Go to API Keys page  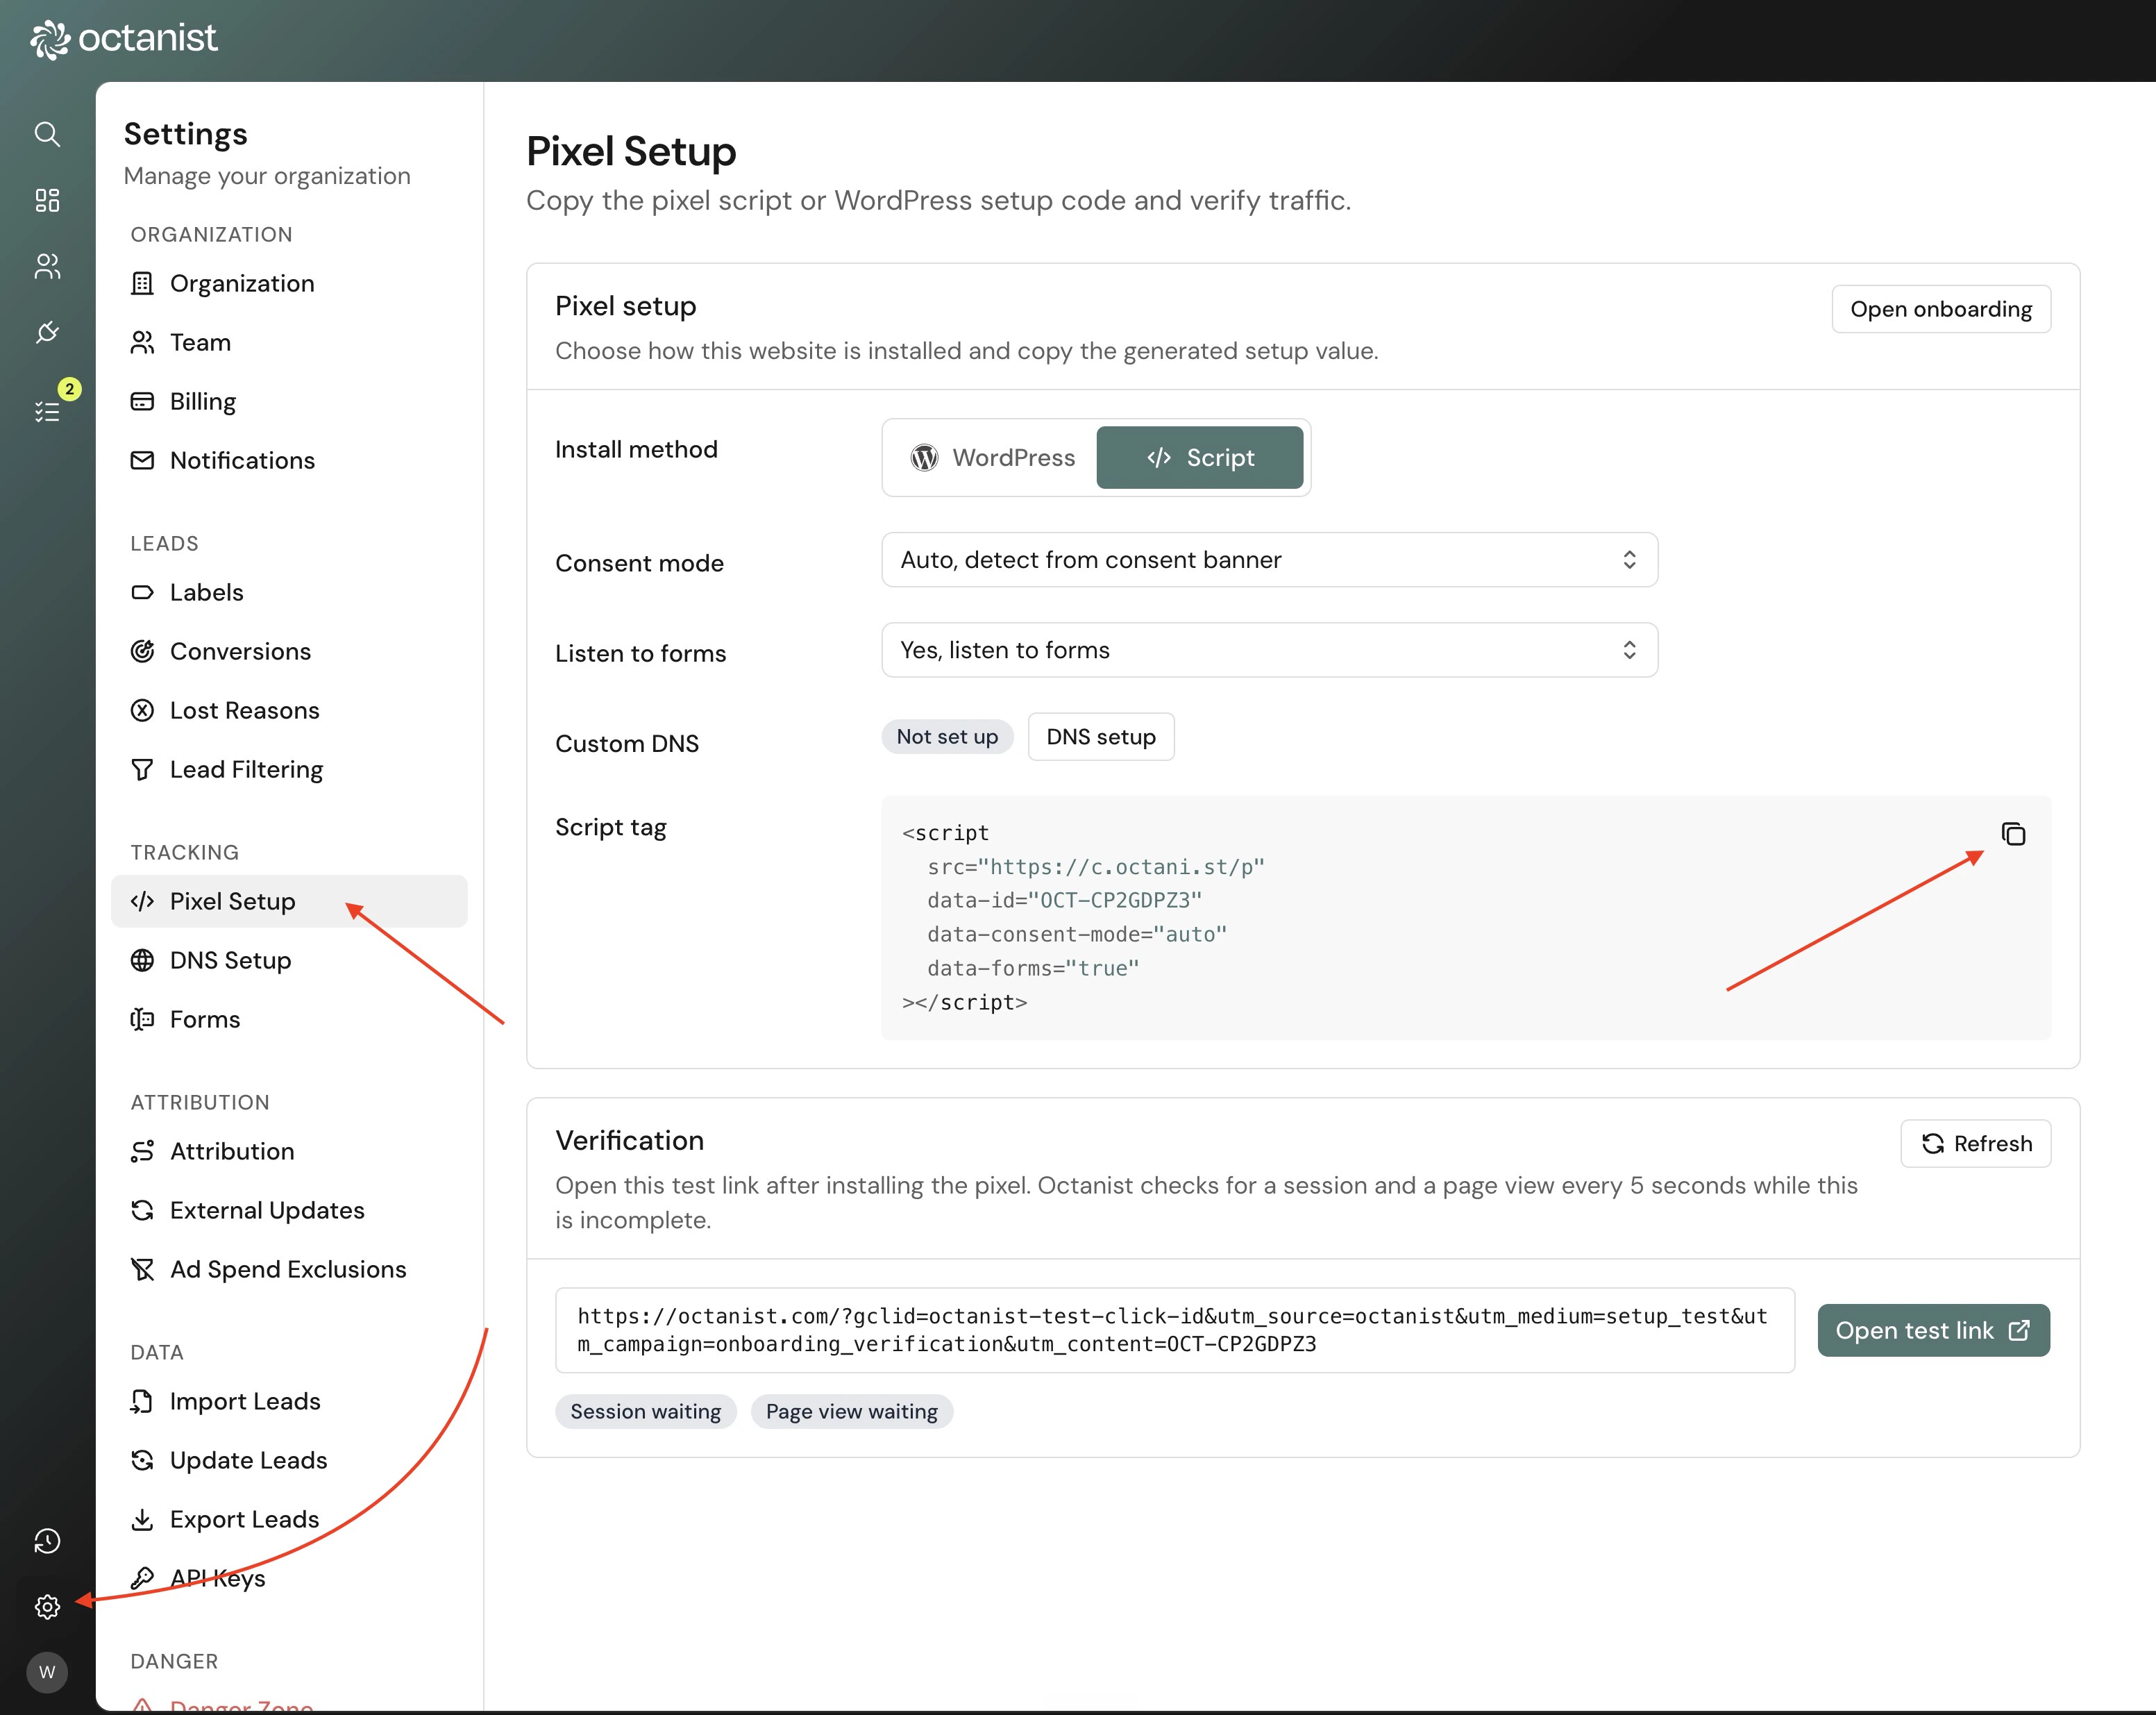(289, 1578)
